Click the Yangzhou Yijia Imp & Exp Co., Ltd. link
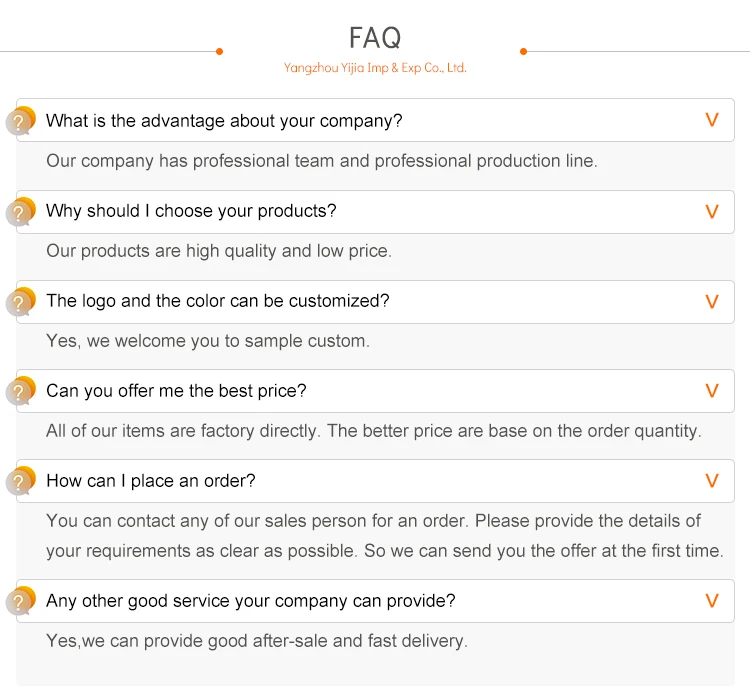This screenshot has width=750, height=698. tap(375, 68)
